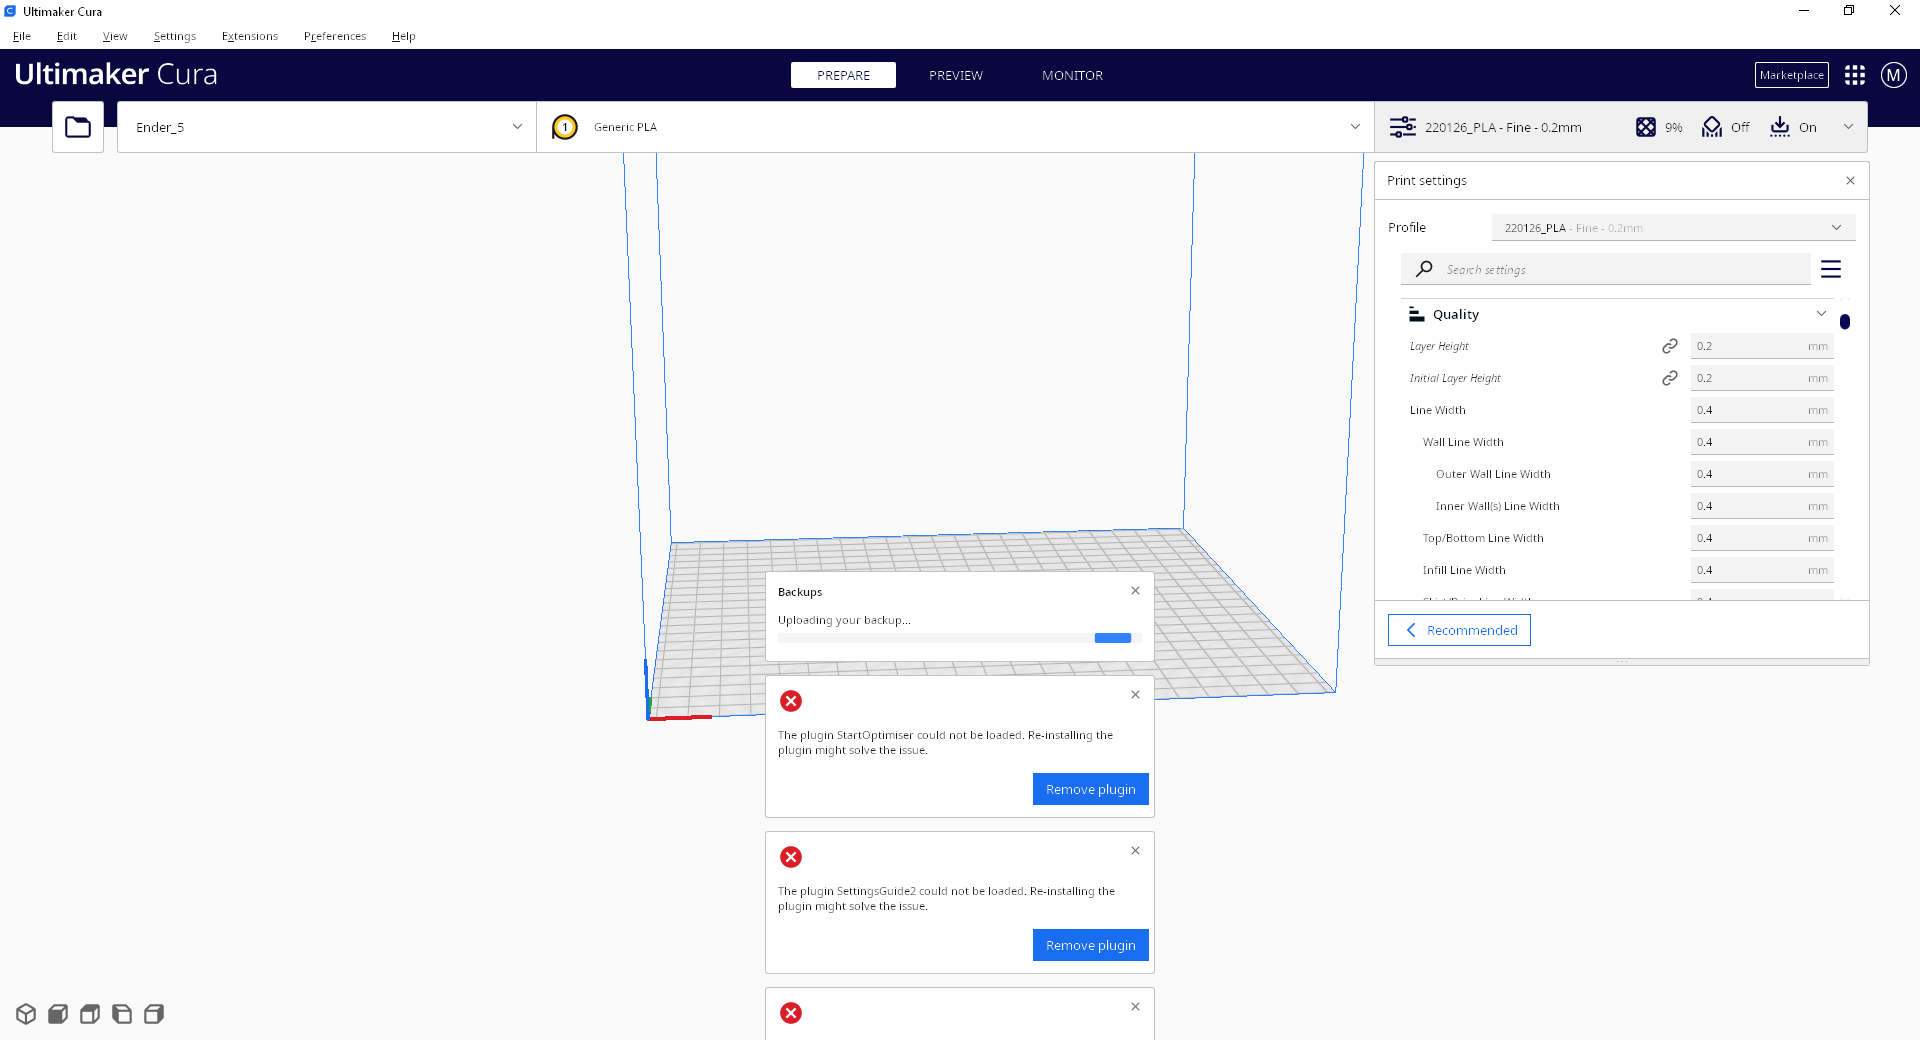Switch to the MONITOR stage
Viewport: 1920px width, 1040px height.
pyautogui.click(x=1072, y=75)
